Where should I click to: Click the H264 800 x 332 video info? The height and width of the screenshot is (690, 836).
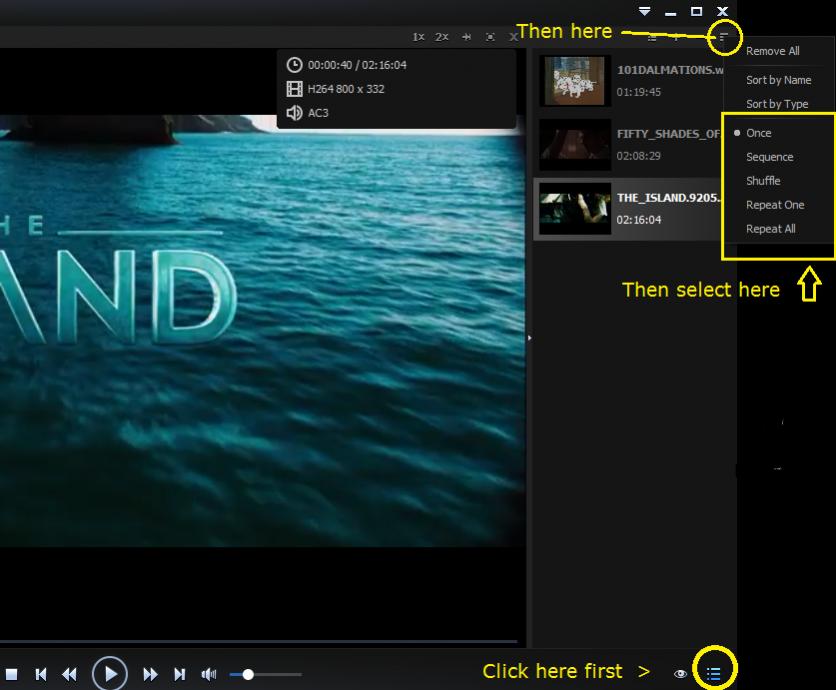pos(345,89)
